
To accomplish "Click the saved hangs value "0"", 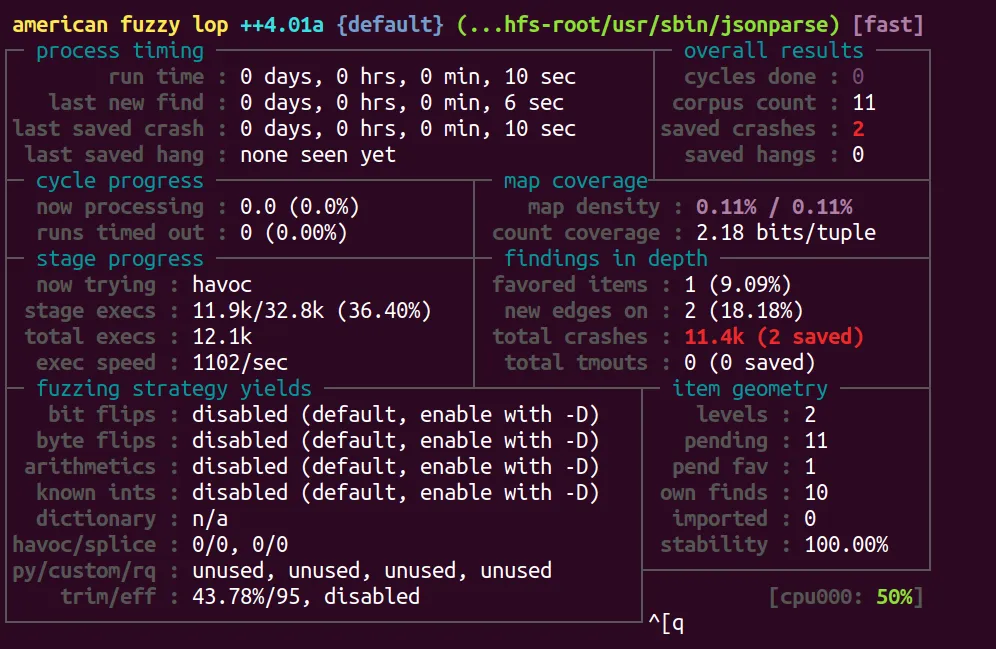I will point(858,155).
